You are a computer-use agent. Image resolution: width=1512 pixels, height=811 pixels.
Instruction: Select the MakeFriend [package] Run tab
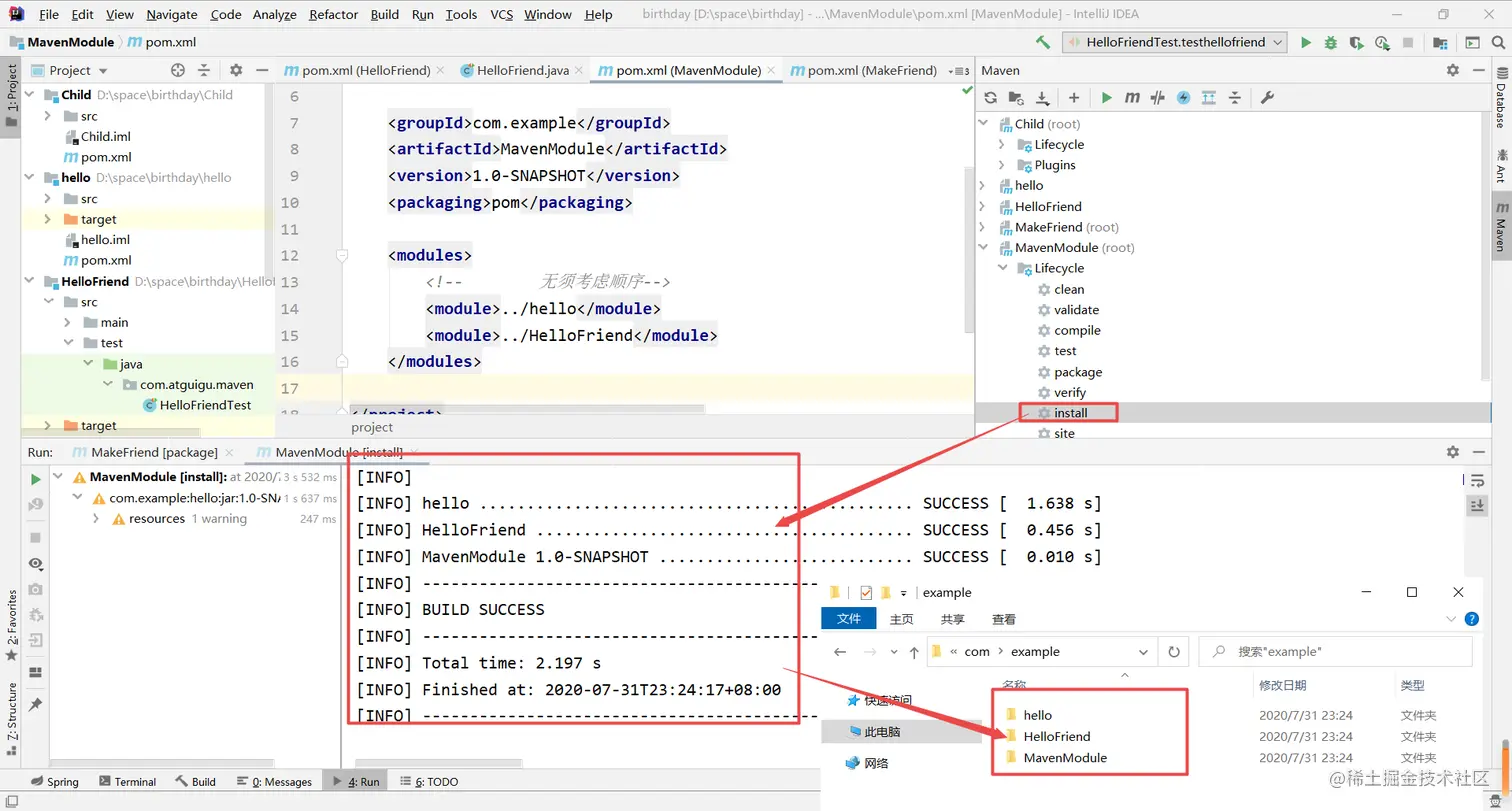point(154,452)
